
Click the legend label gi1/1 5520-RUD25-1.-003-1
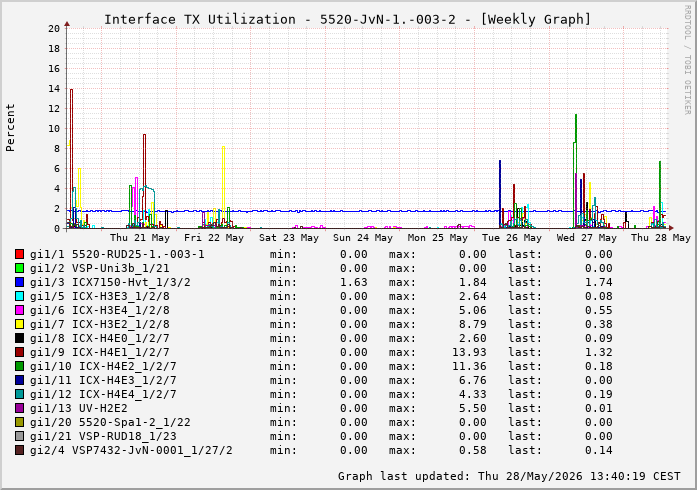117,254
